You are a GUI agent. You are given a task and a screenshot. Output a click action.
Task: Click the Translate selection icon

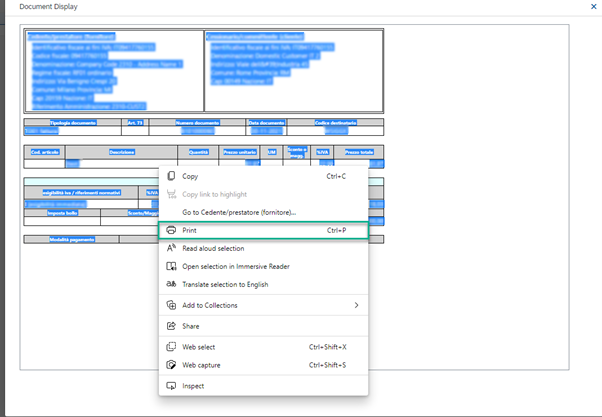tap(170, 284)
